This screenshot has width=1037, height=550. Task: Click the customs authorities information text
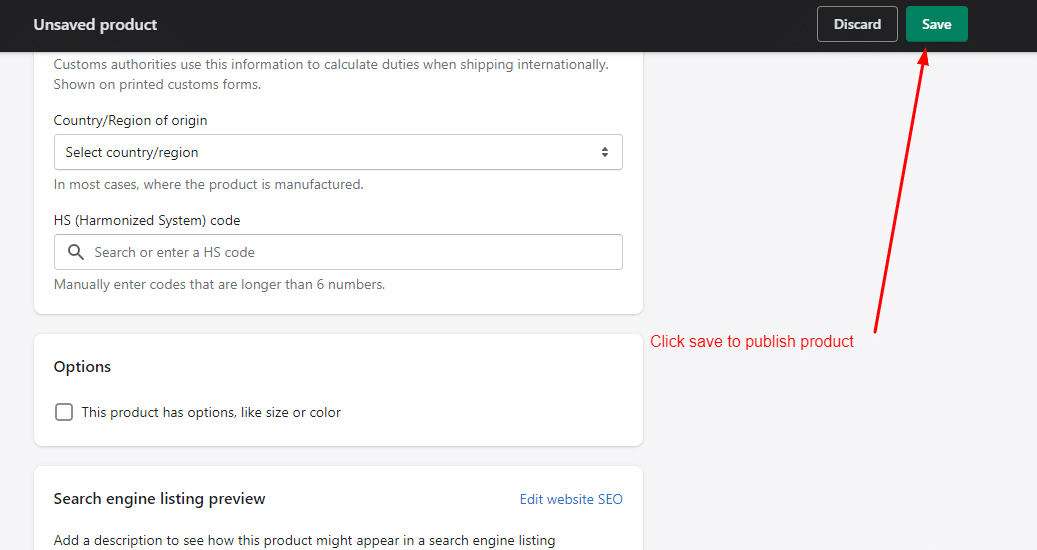(x=331, y=74)
